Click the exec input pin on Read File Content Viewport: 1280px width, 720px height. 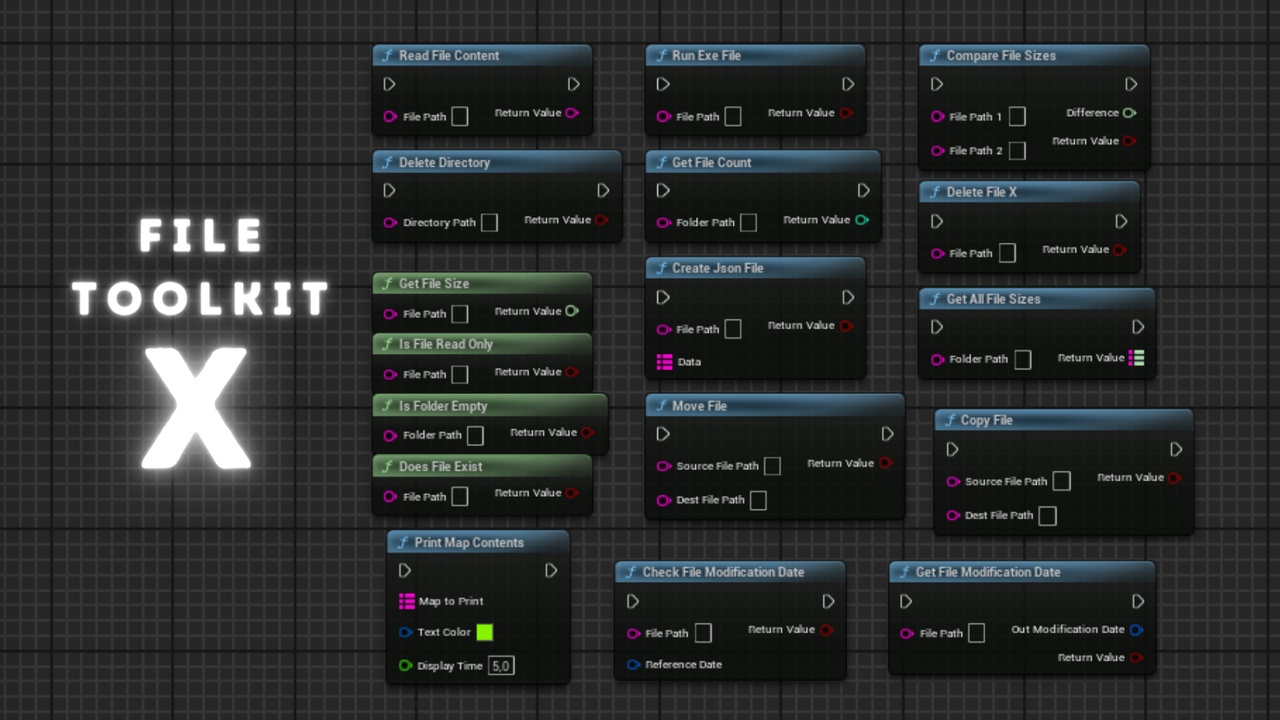[390, 84]
